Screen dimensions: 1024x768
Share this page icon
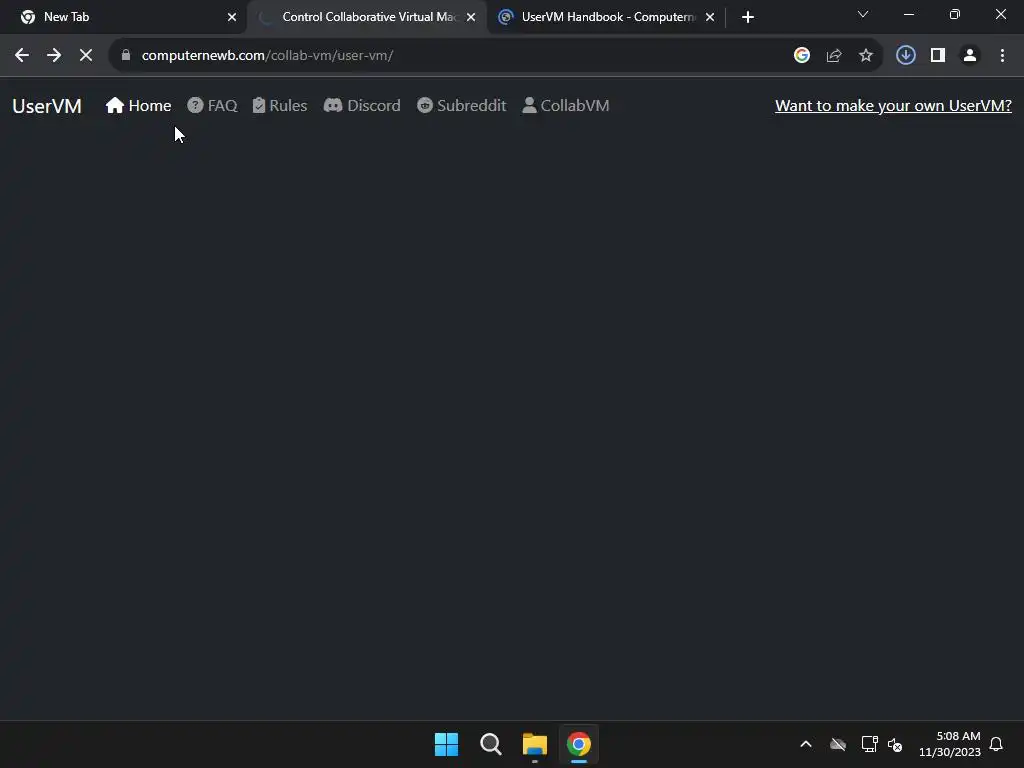834,56
